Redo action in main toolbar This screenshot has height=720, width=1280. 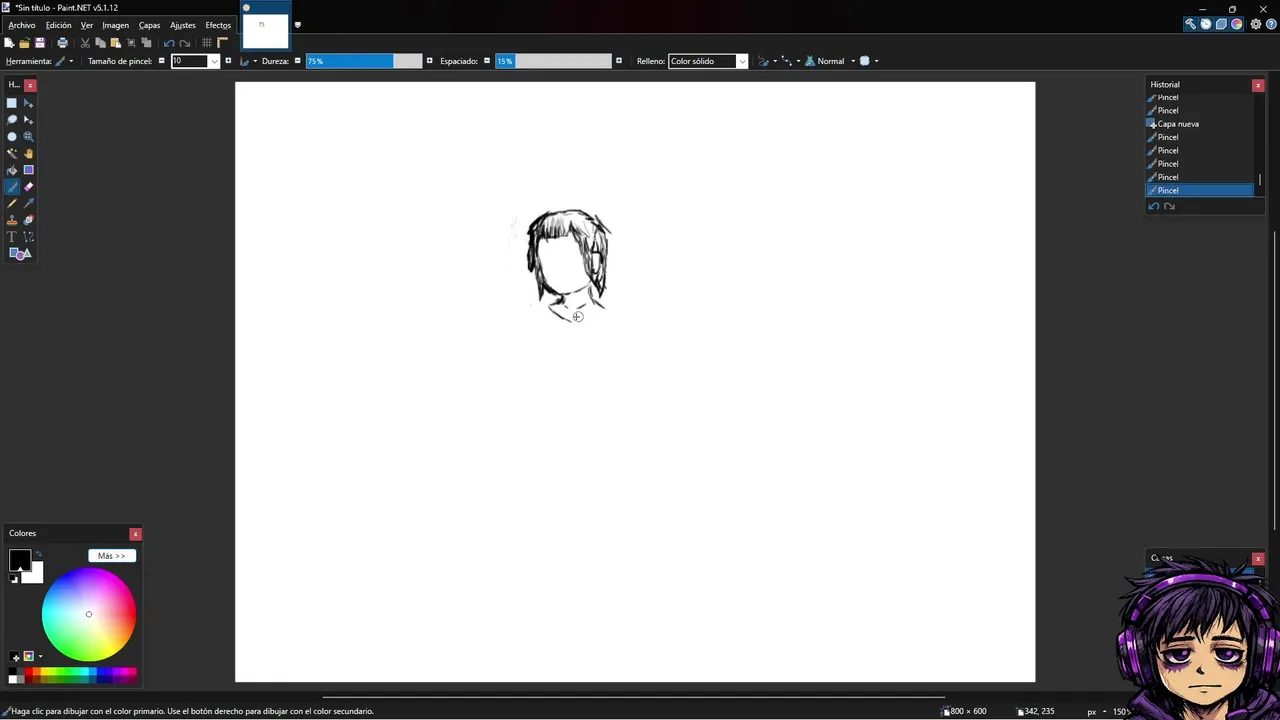pos(185,43)
